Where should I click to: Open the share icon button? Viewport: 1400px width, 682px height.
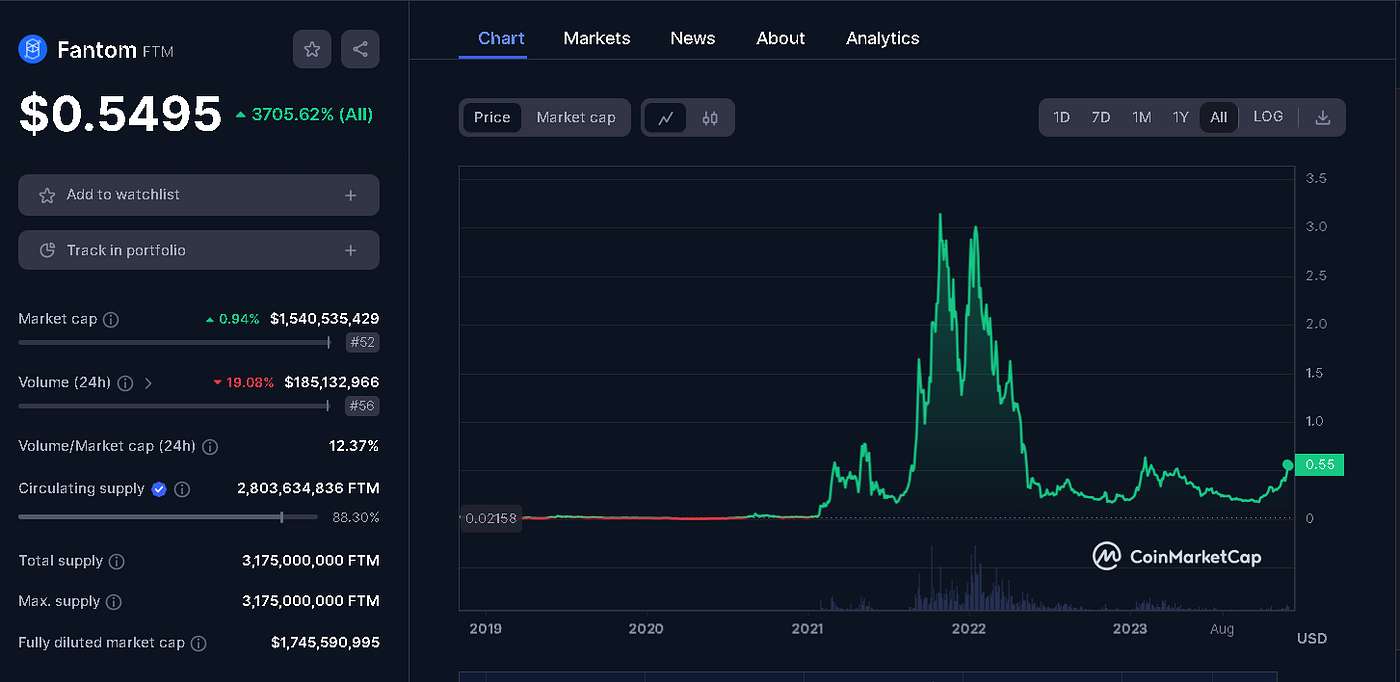pyautogui.click(x=360, y=49)
